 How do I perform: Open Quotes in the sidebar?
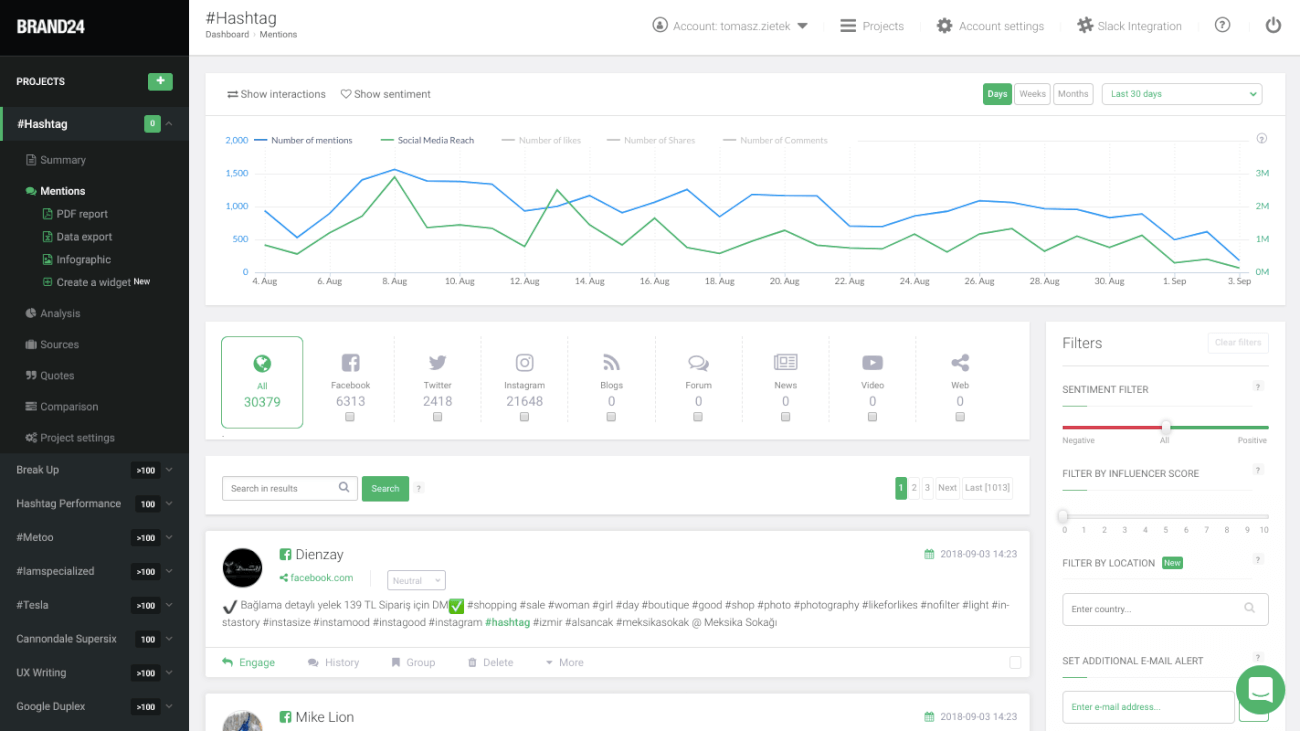click(50, 375)
